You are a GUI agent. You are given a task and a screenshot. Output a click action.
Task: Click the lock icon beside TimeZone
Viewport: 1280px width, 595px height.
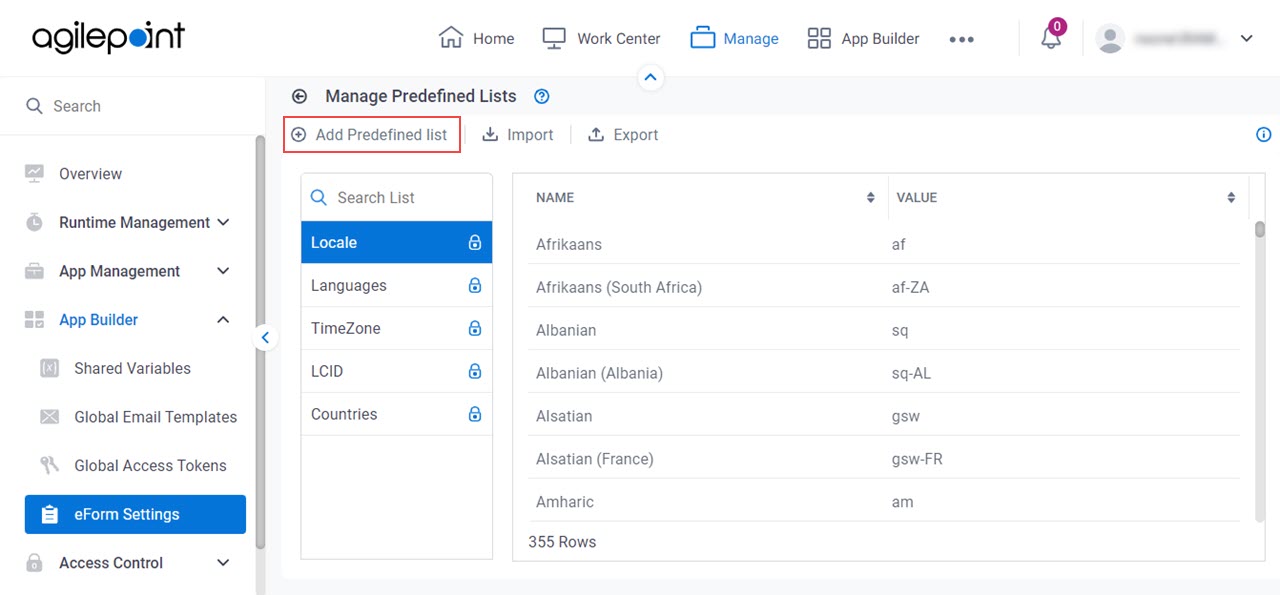click(x=475, y=328)
